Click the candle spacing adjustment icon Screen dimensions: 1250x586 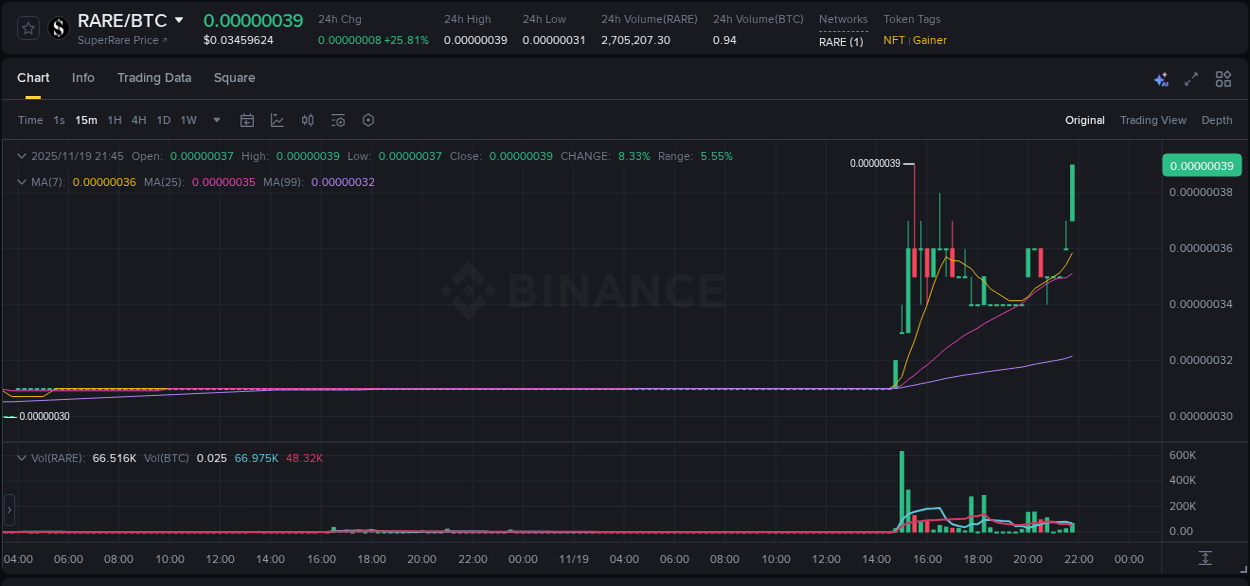coord(307,120)
